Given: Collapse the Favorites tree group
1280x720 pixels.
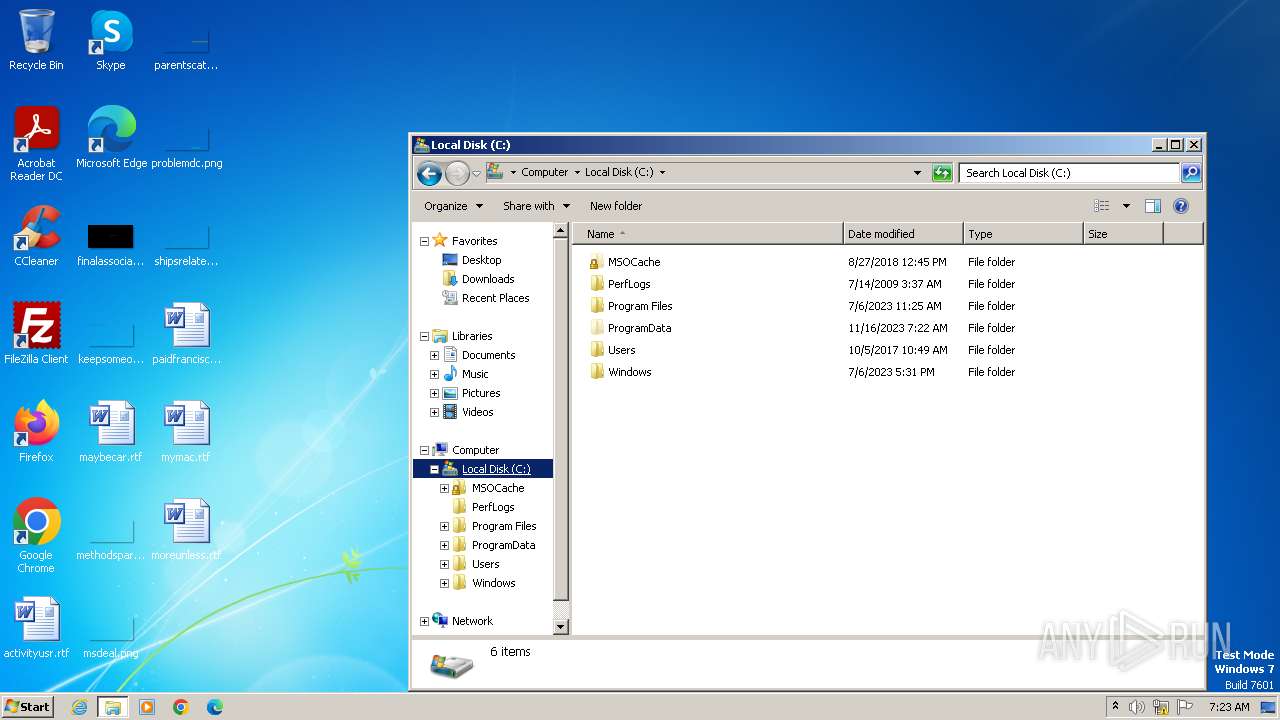Looking at the screenshot, I should (x=424, y=241).
